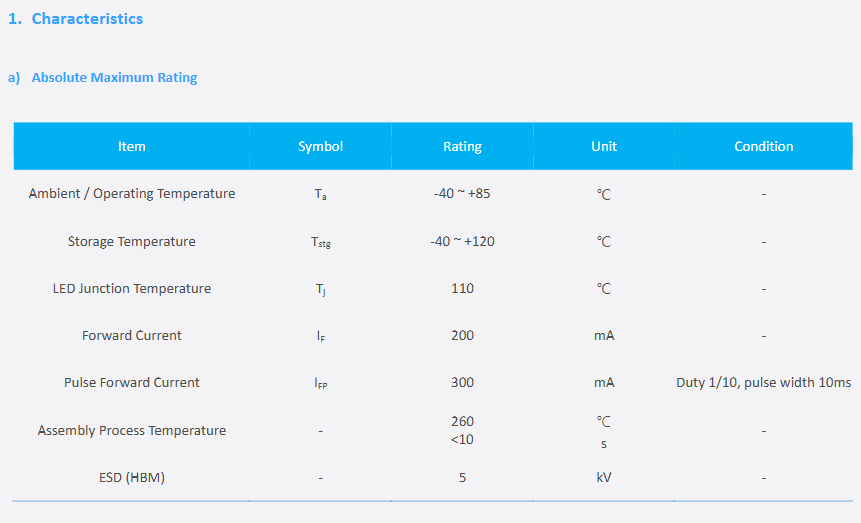Click the "Pulse Forward Current" item

[132, 383]
